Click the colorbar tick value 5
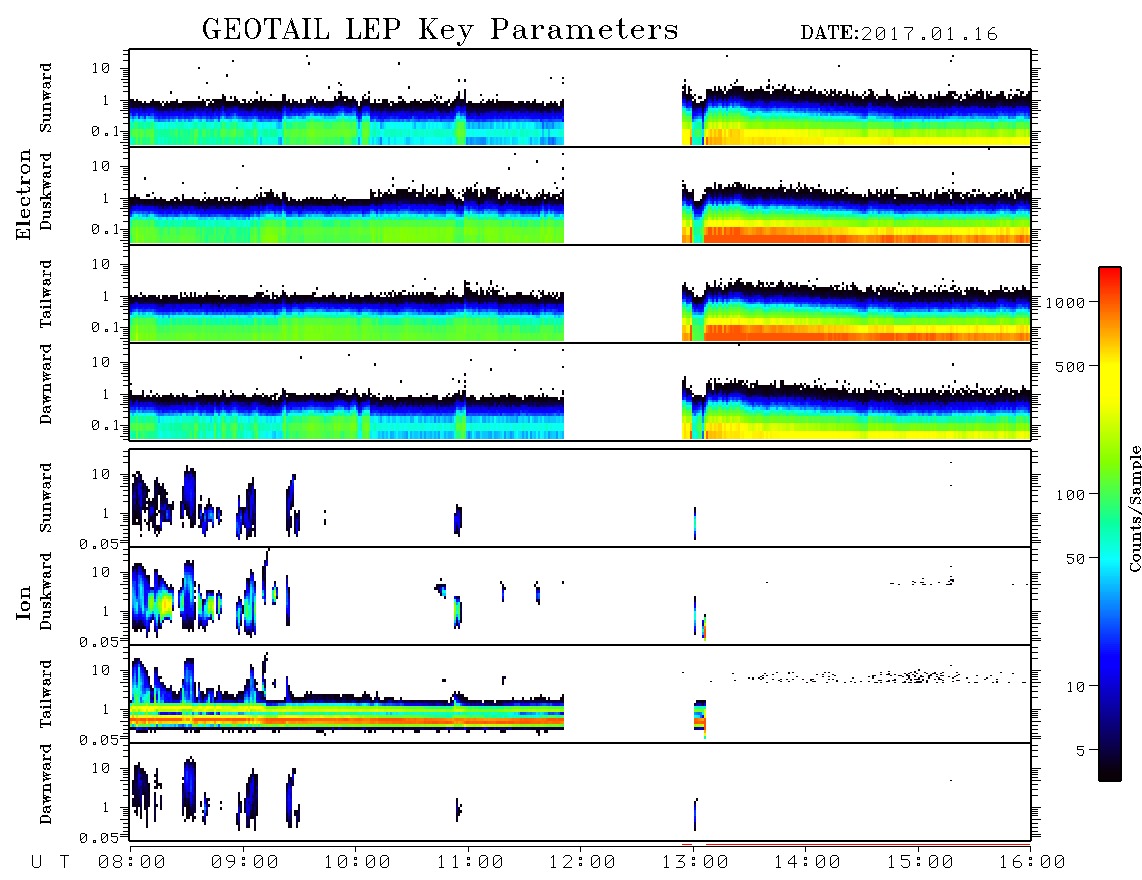This screenshot has height=880, width=1142. click(x=1081, y=750)
